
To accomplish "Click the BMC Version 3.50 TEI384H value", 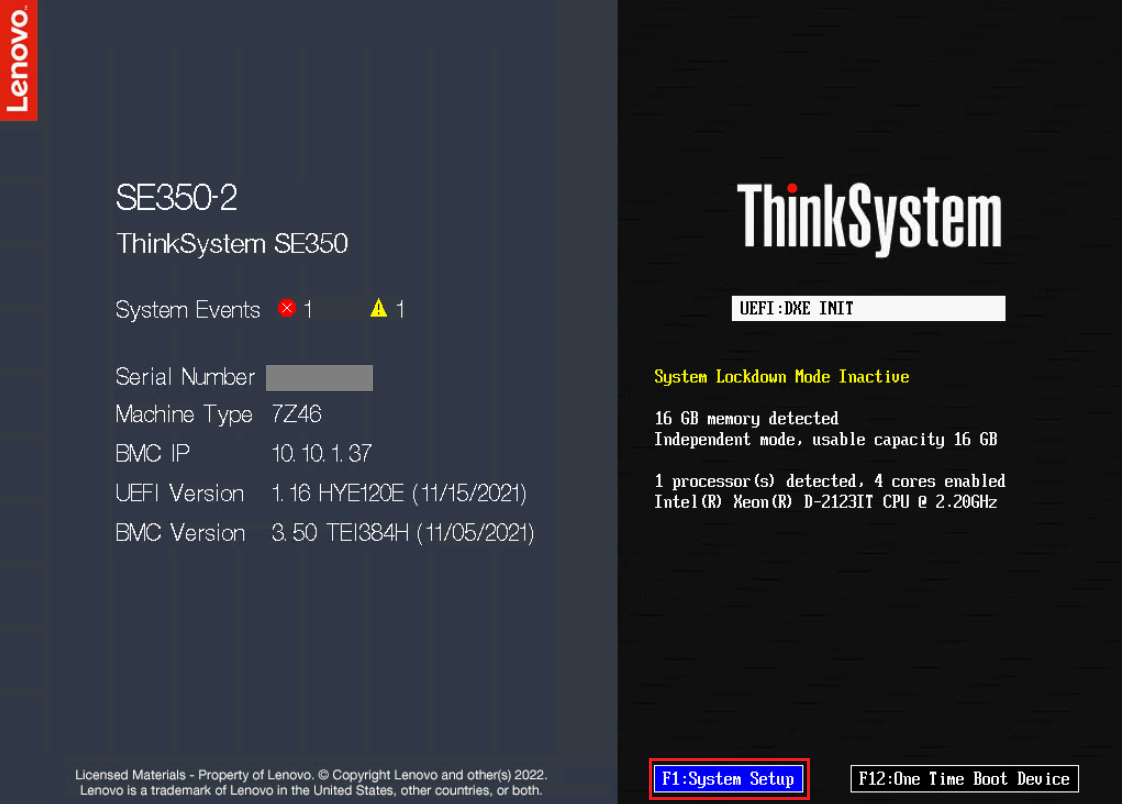I will [402, 533].
